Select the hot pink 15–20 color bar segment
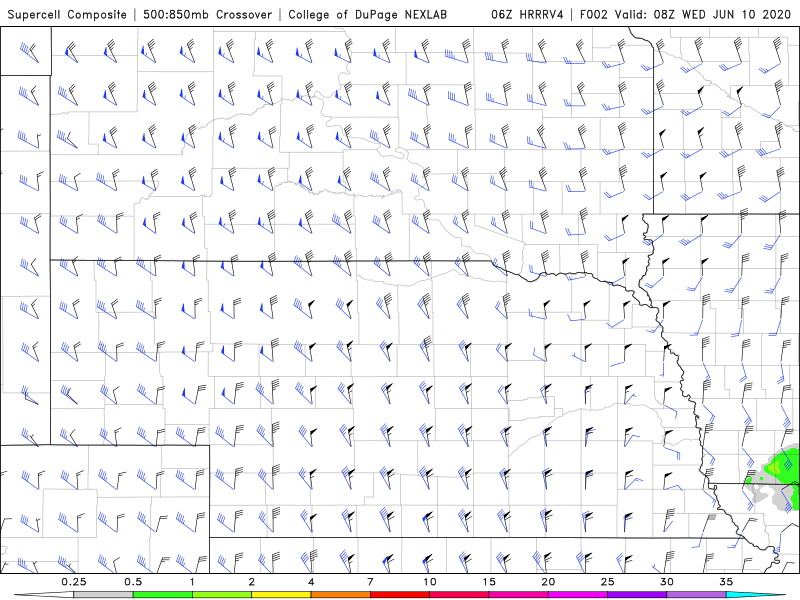The height and width of the screenshot is (600, 800). pos(518,595)
